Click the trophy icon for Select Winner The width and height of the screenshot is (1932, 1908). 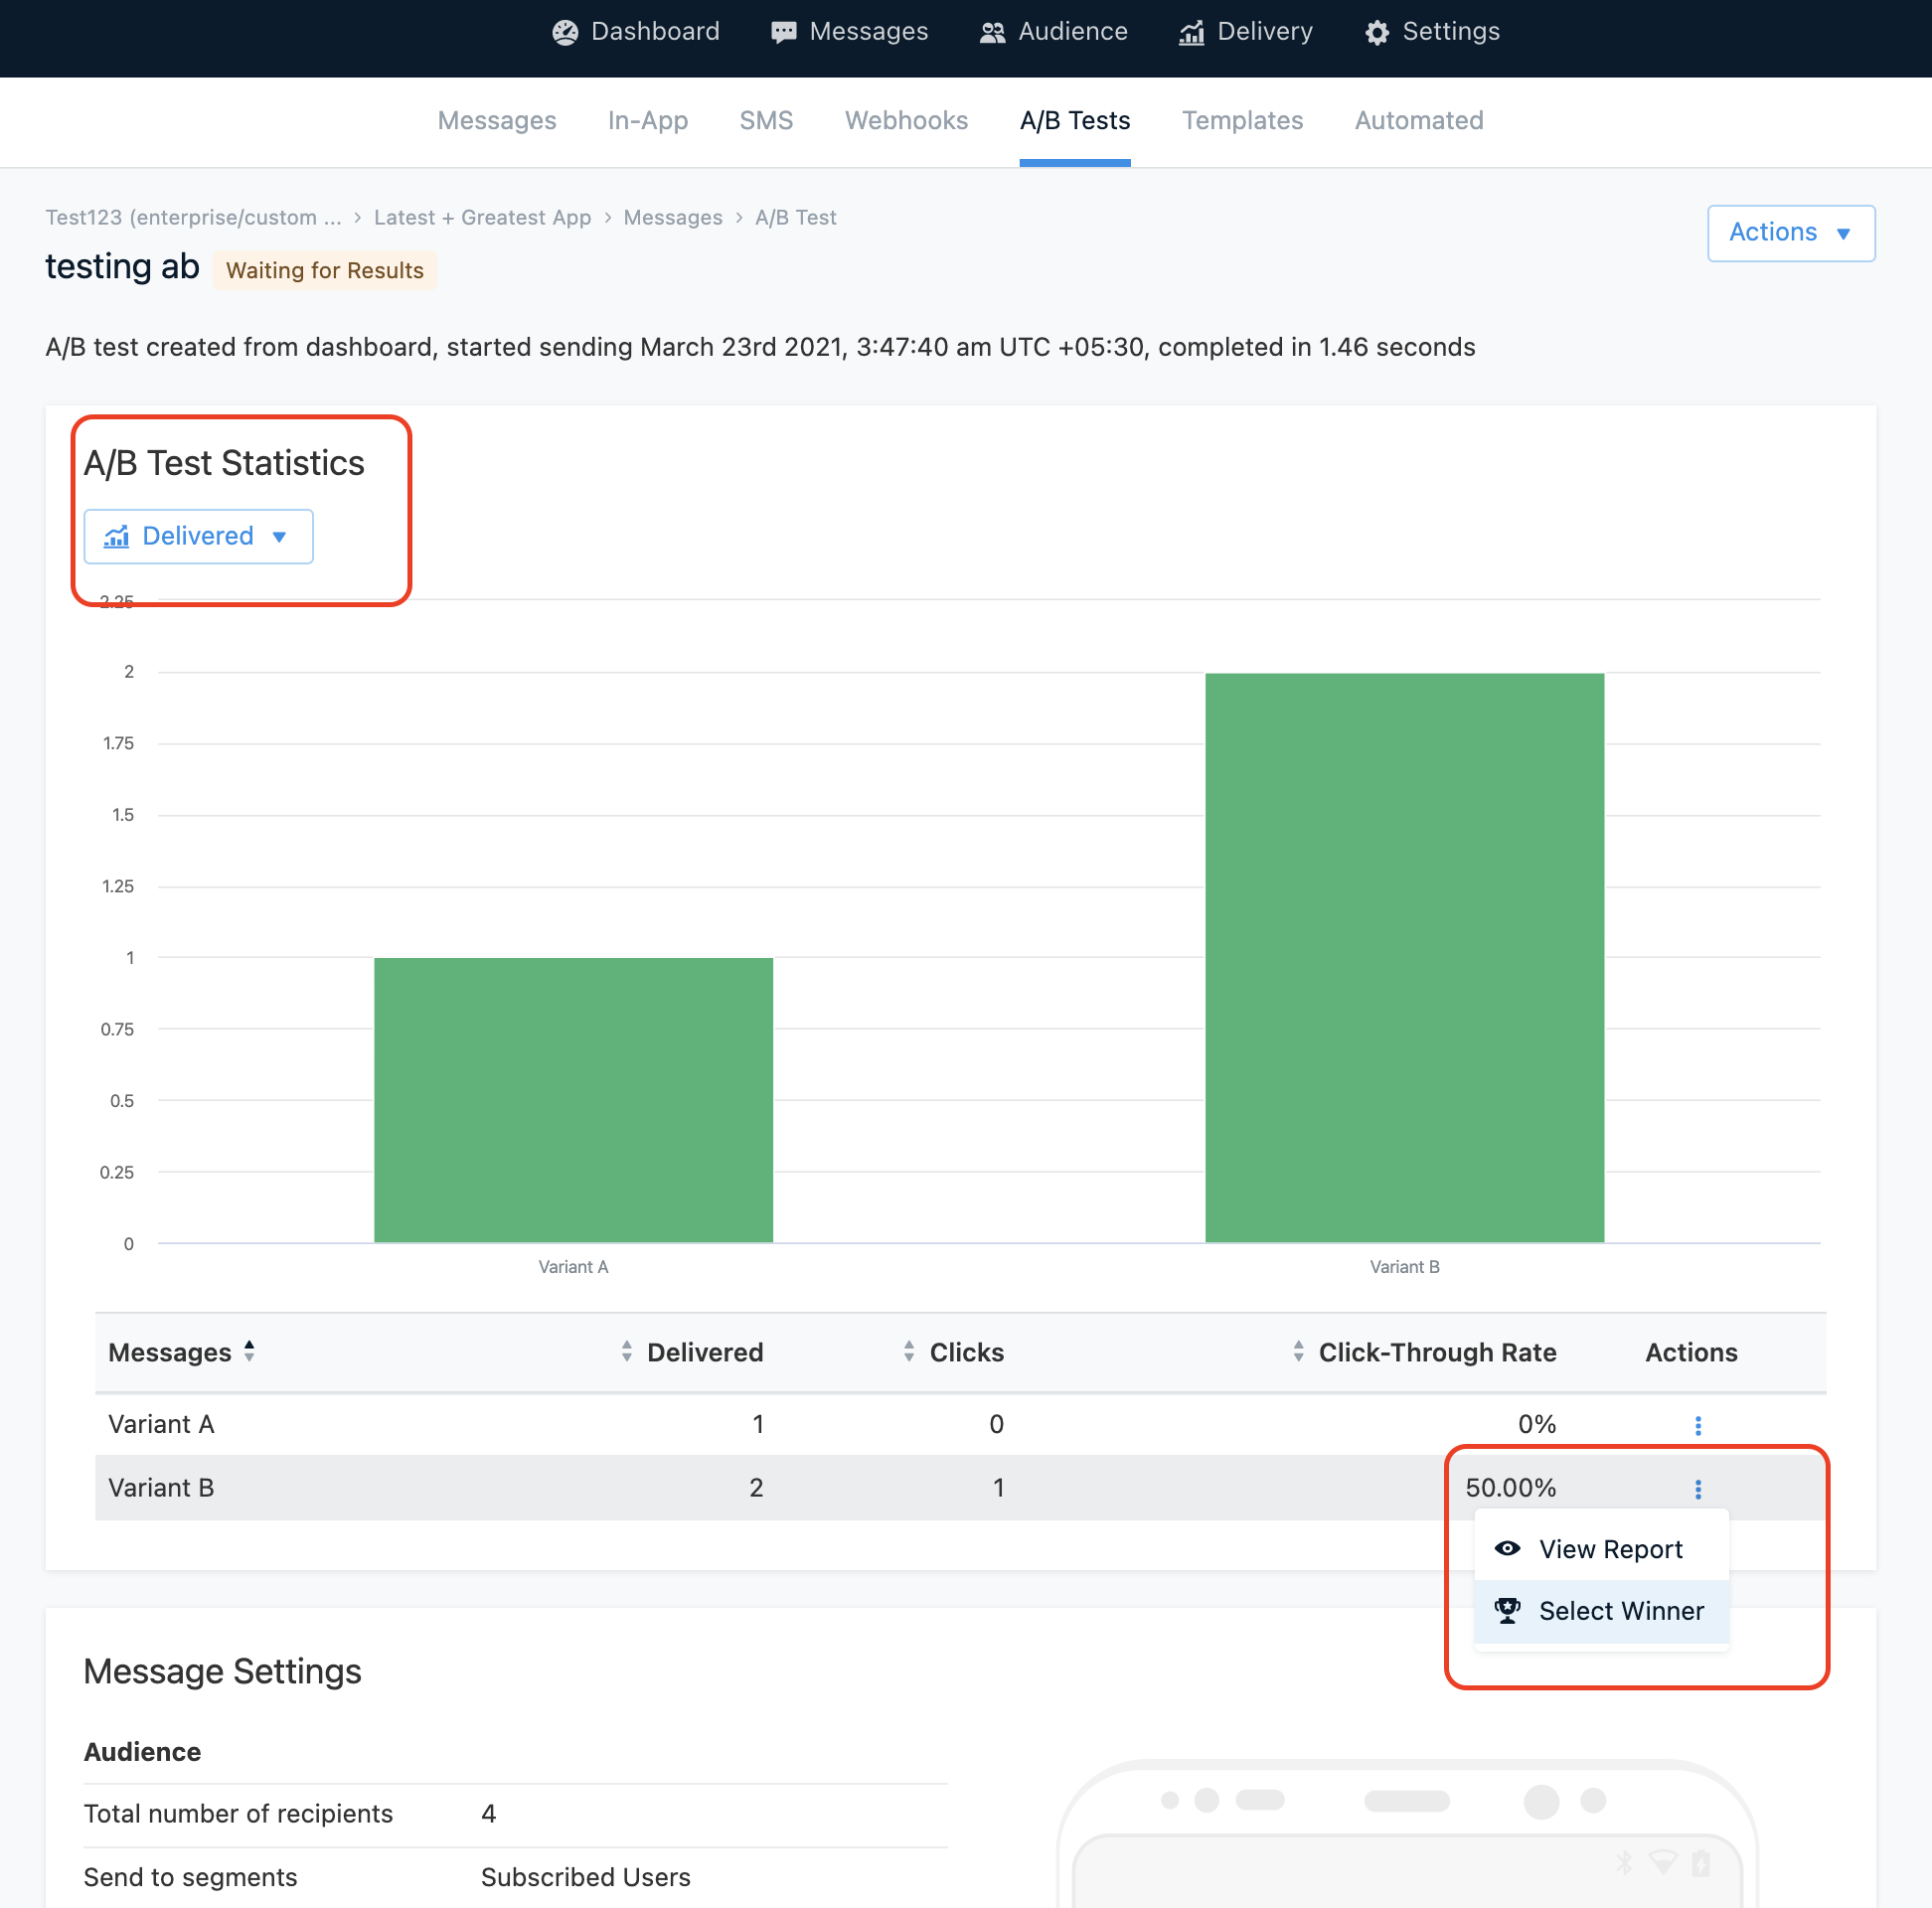tap(1507, 1611)
